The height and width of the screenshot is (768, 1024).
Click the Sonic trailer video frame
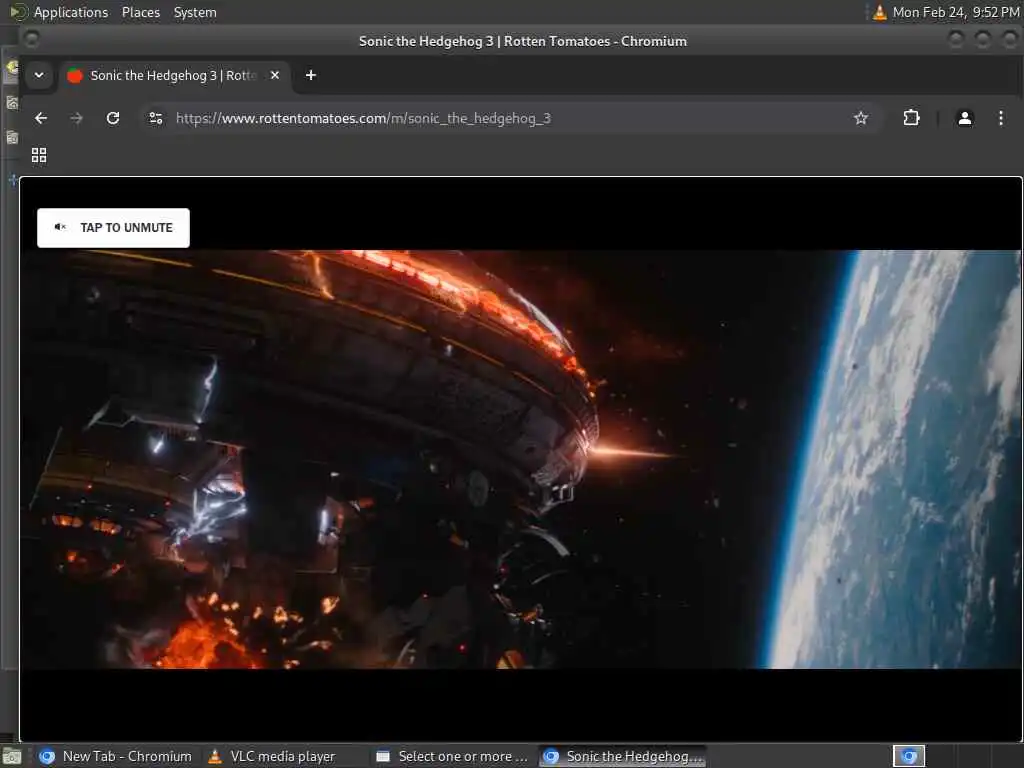pos(520,459)
